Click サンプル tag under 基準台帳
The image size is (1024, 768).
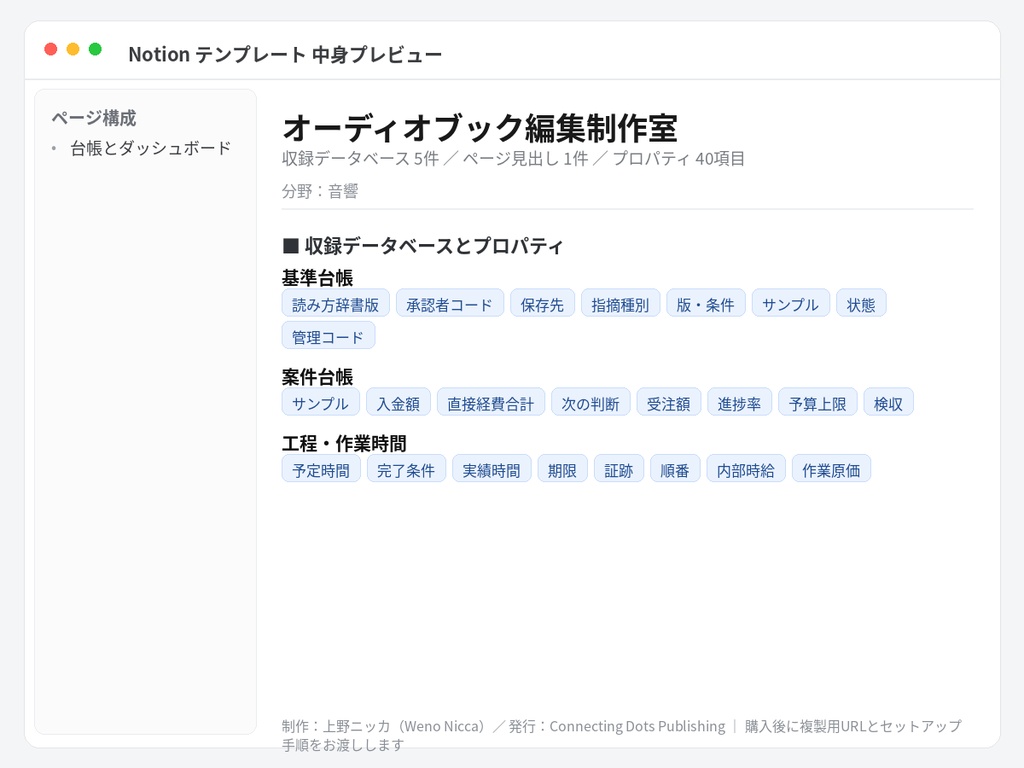click(790, 303)
